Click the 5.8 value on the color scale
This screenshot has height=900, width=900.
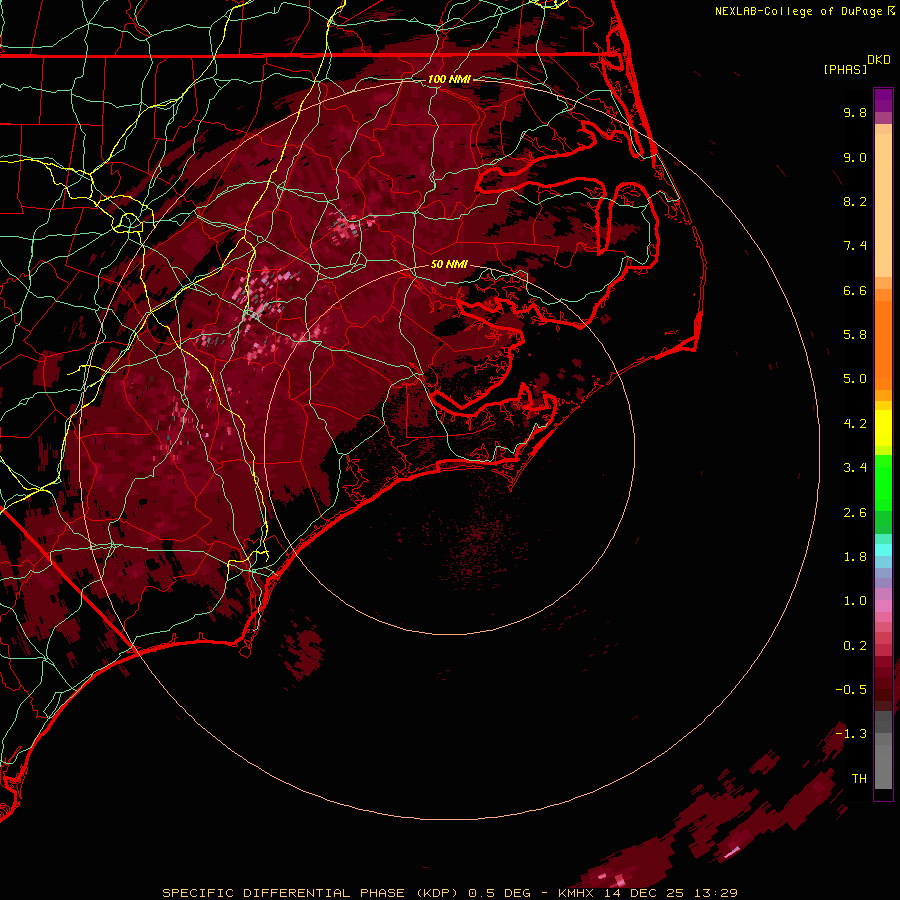pyautogui.click(x=855, y=335)
